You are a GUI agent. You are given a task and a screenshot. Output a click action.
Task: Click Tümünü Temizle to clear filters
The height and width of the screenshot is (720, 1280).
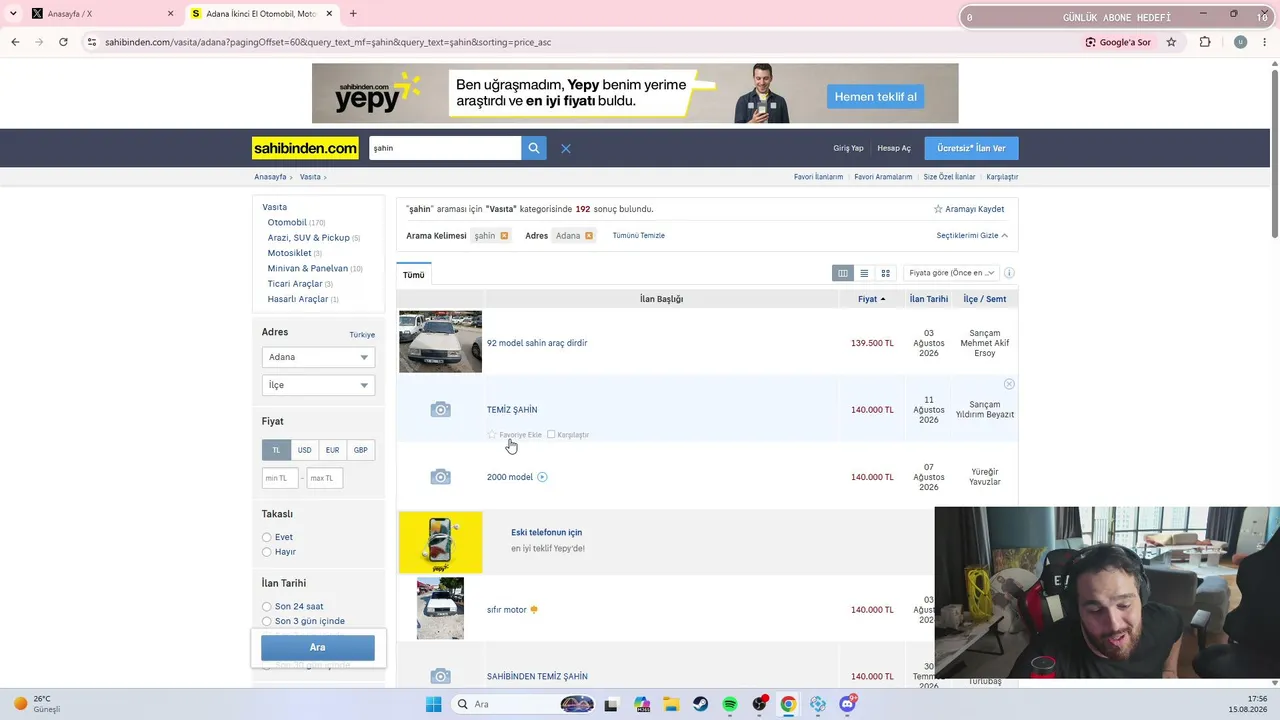pyautogui.click(x=639, y=236)
